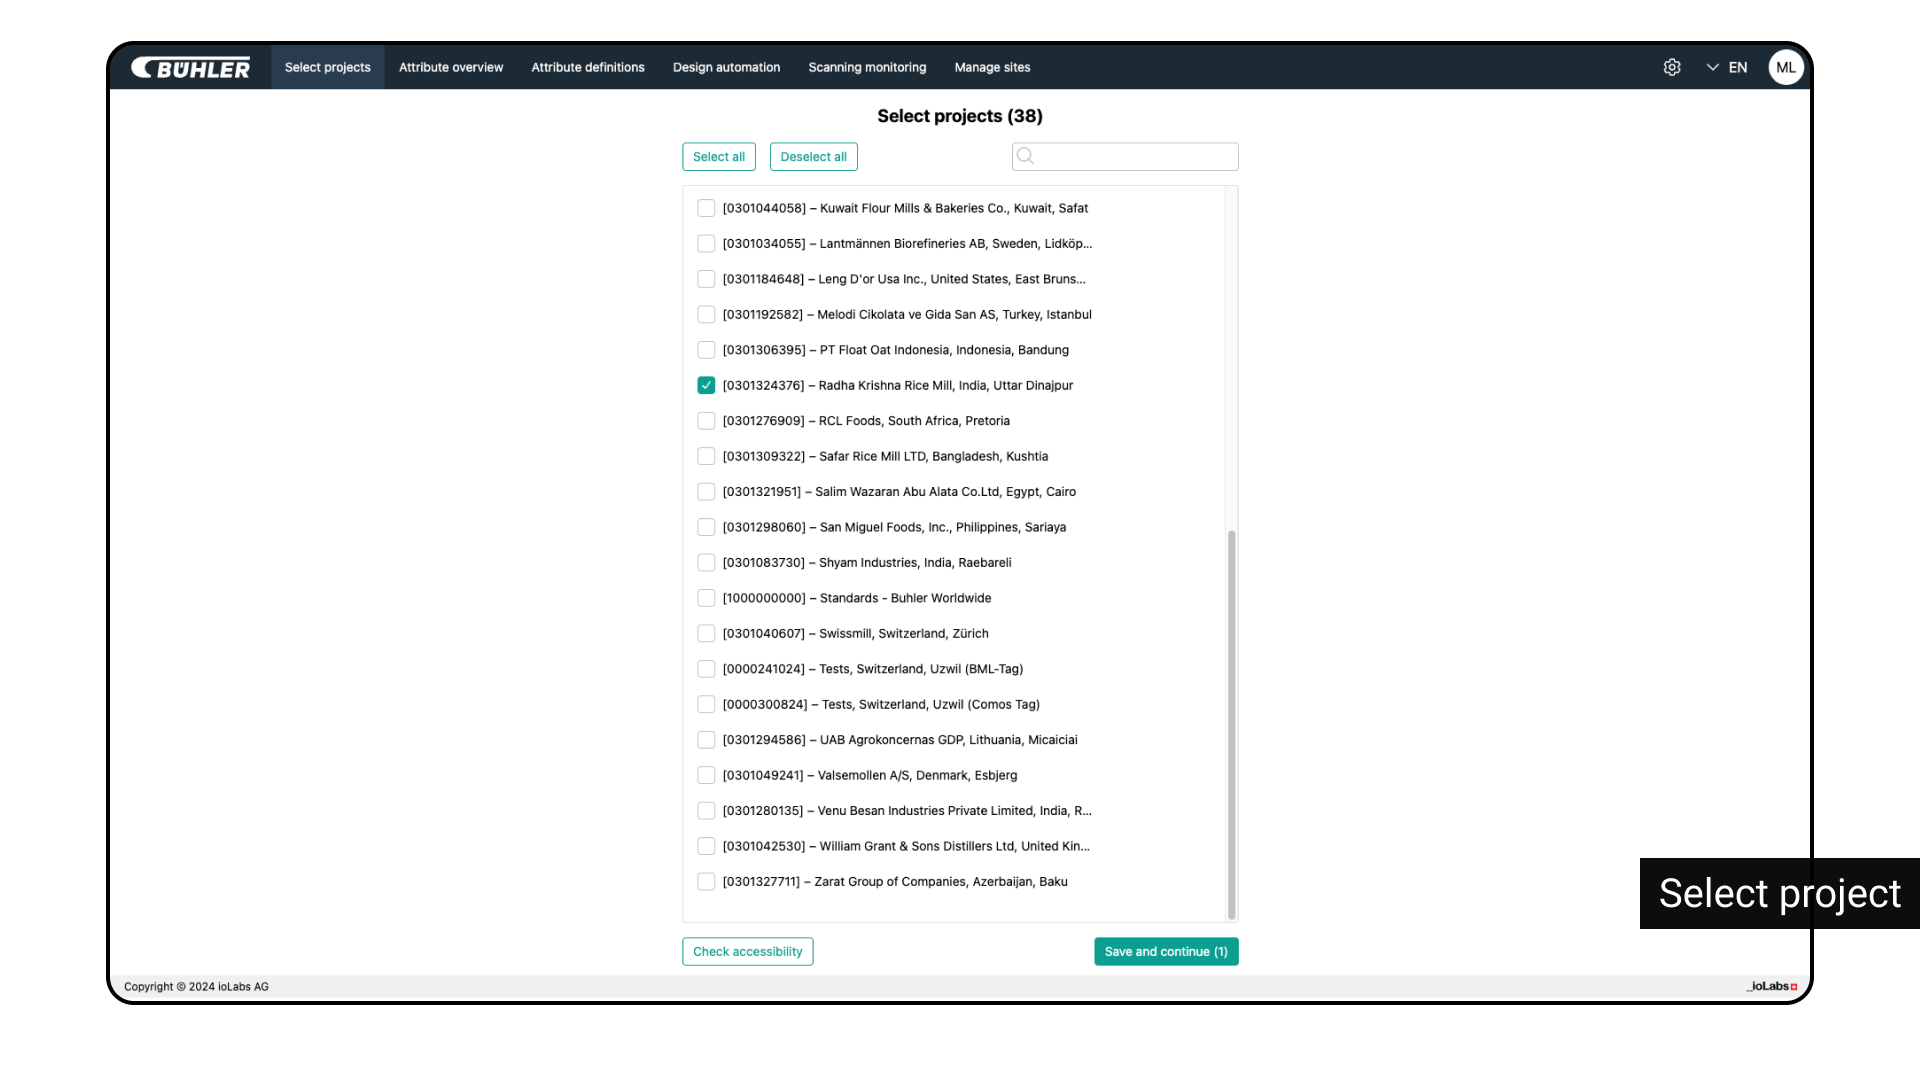Check Swissmill Zürich checkbox

click(x=706, y=633)
